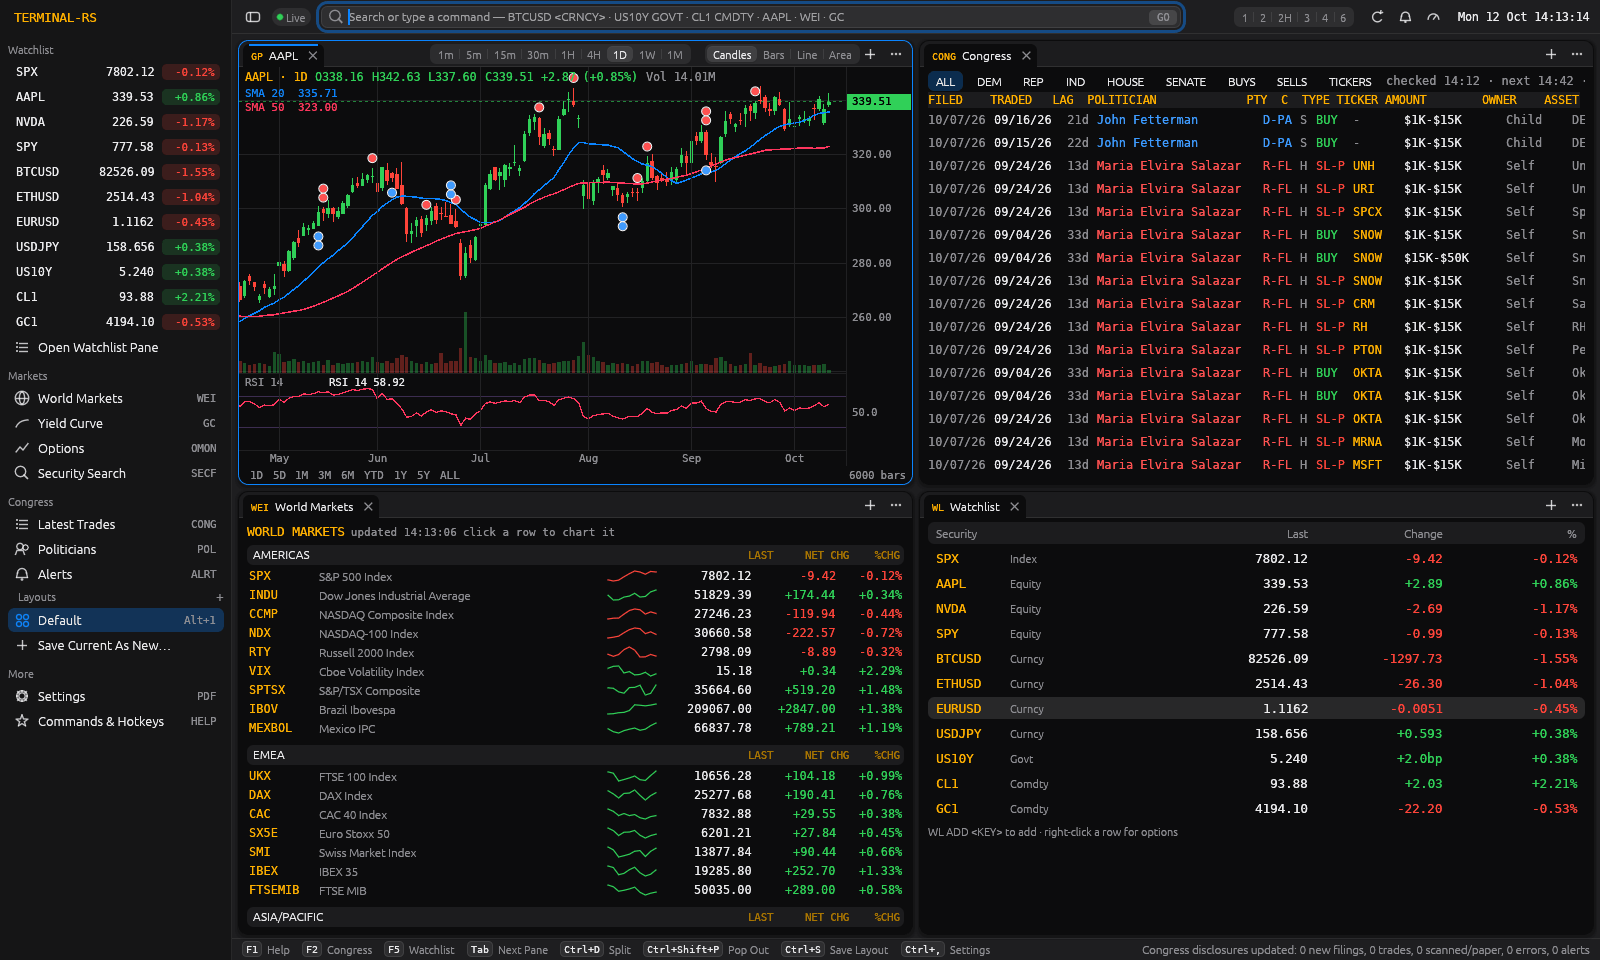Open World Markets from sidebar
This screenshot has height=960, width=1600.
116,398
